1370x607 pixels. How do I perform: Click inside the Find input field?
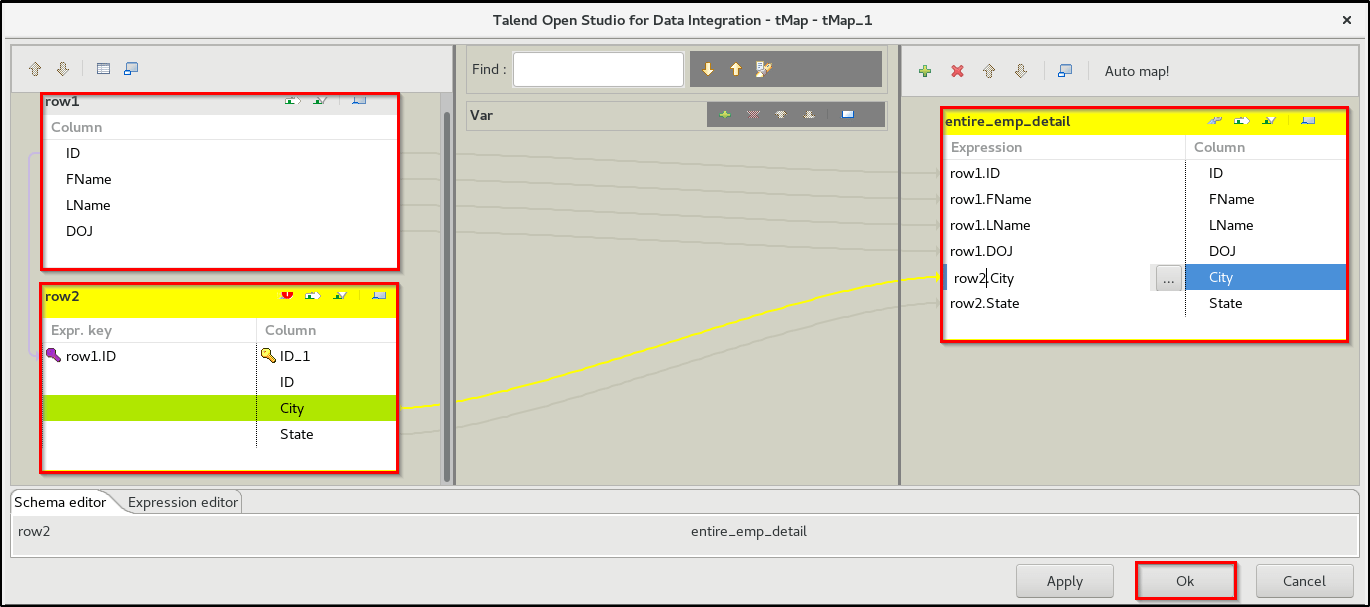[x=597, y=68]
